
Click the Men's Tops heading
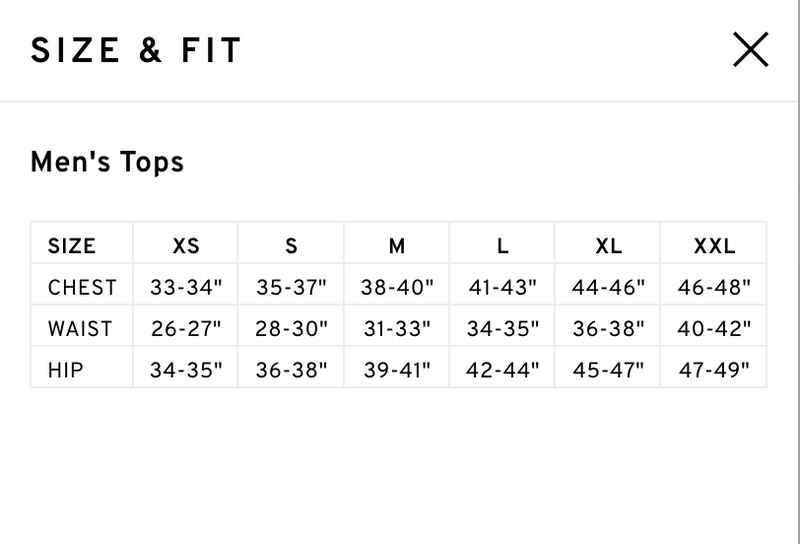107,162
